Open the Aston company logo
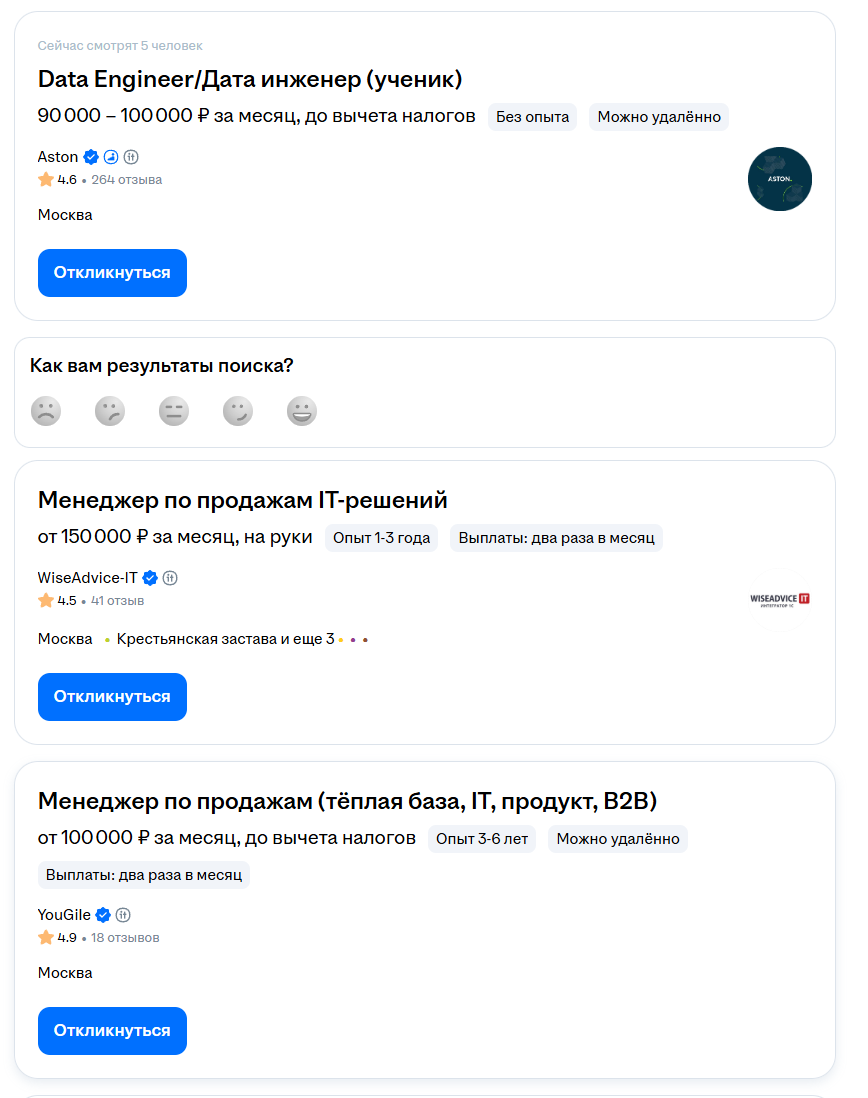This screenshot has width=868, height=1098. pos(779,179)
